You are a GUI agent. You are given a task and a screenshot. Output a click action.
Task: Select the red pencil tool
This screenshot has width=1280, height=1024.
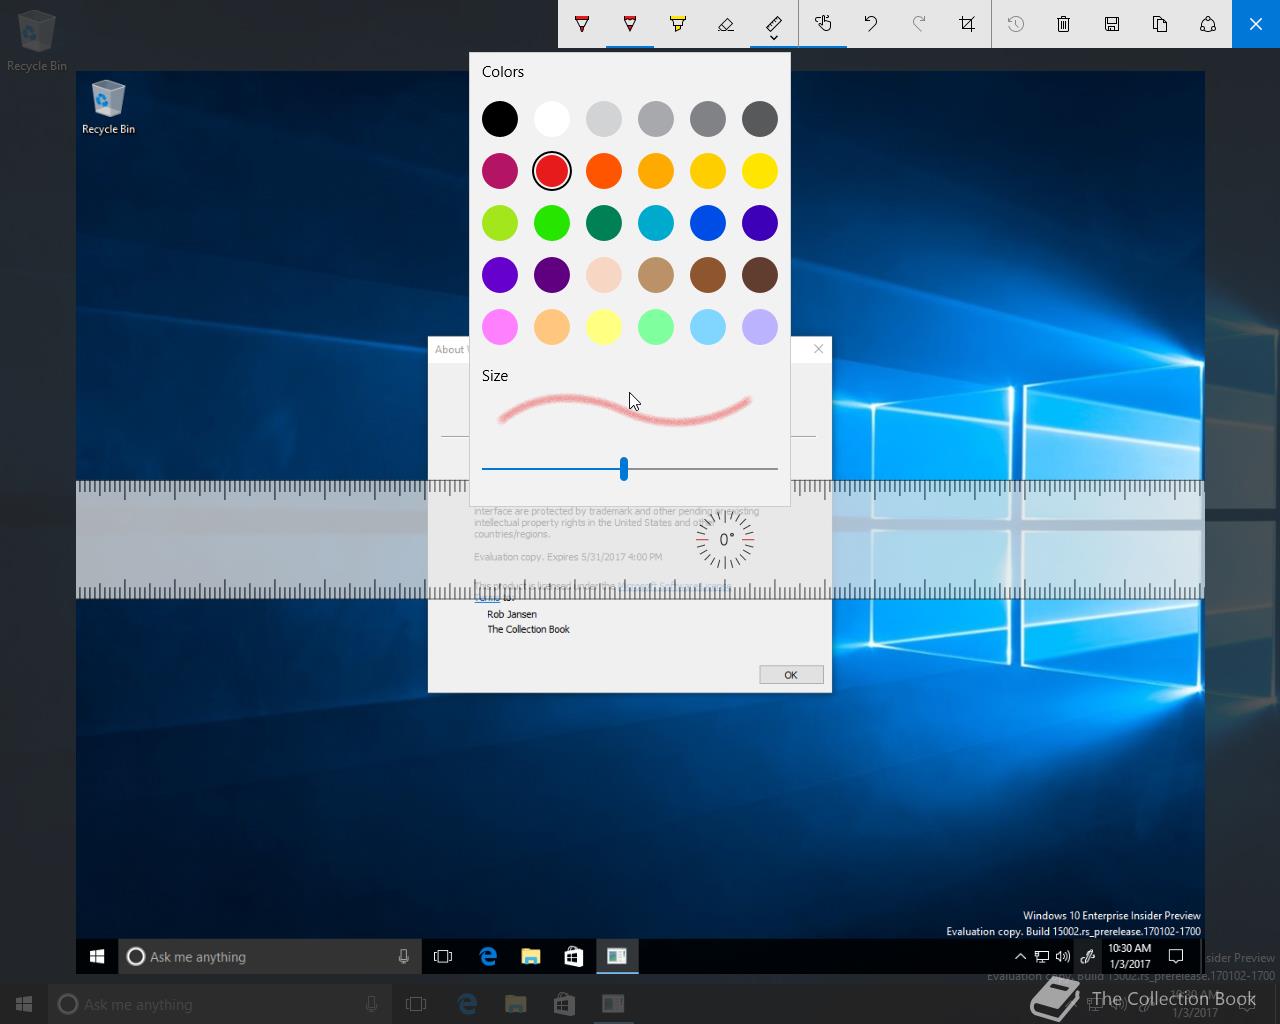point(630,24)
